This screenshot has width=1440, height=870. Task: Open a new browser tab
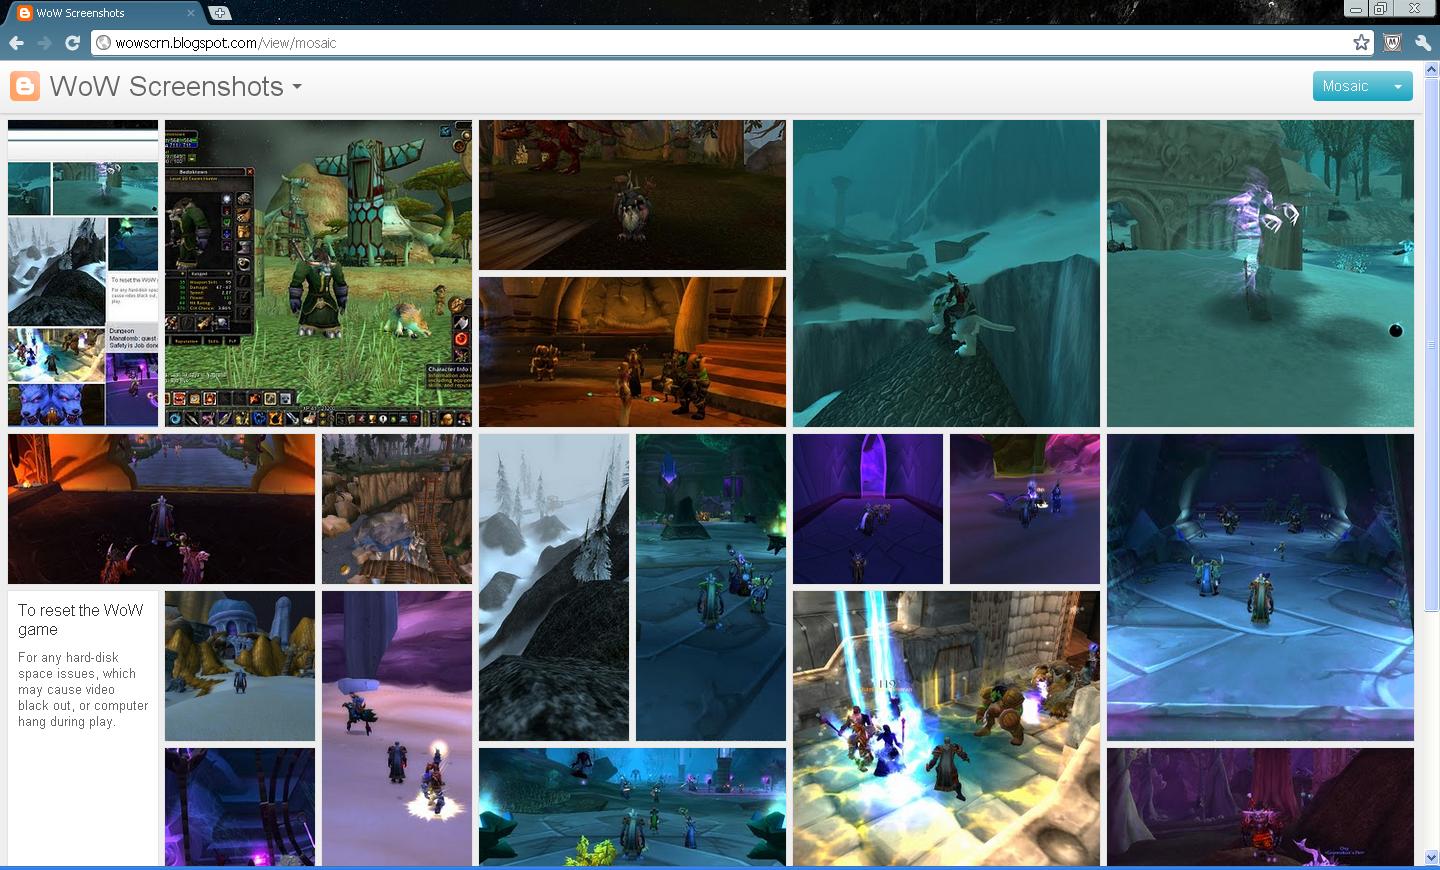point(218,13)
